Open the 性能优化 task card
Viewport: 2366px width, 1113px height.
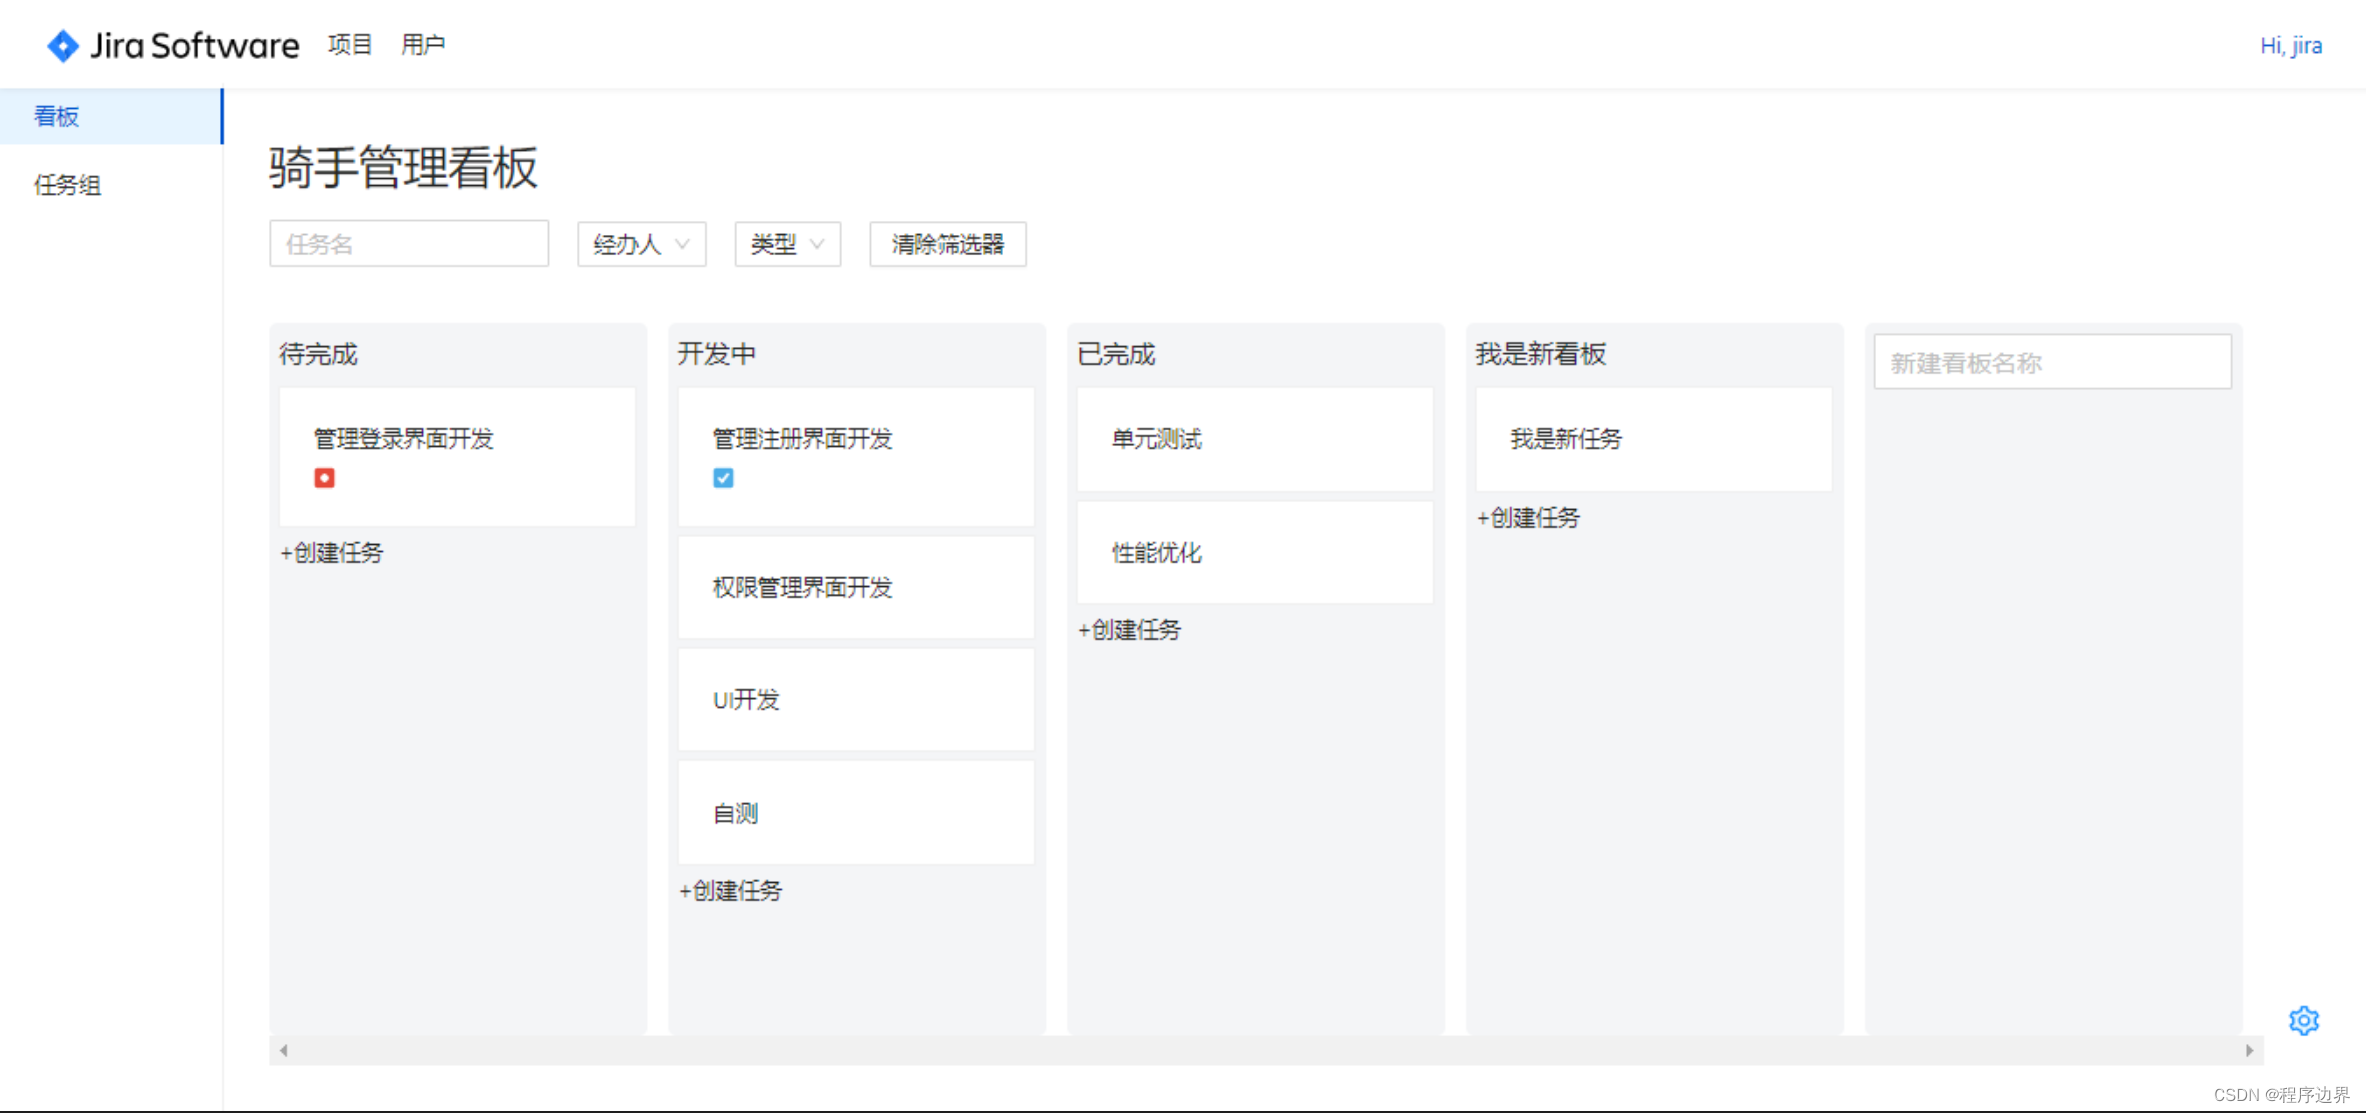[1255, 552]
